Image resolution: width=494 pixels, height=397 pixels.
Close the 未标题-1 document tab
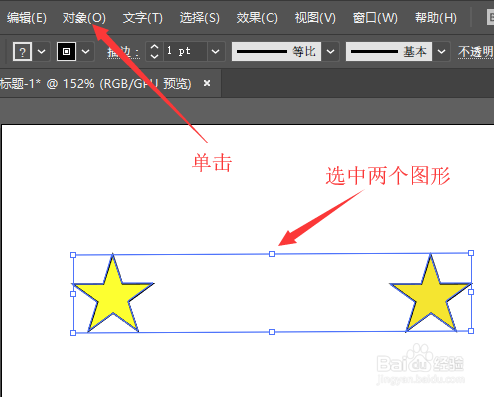207,83
